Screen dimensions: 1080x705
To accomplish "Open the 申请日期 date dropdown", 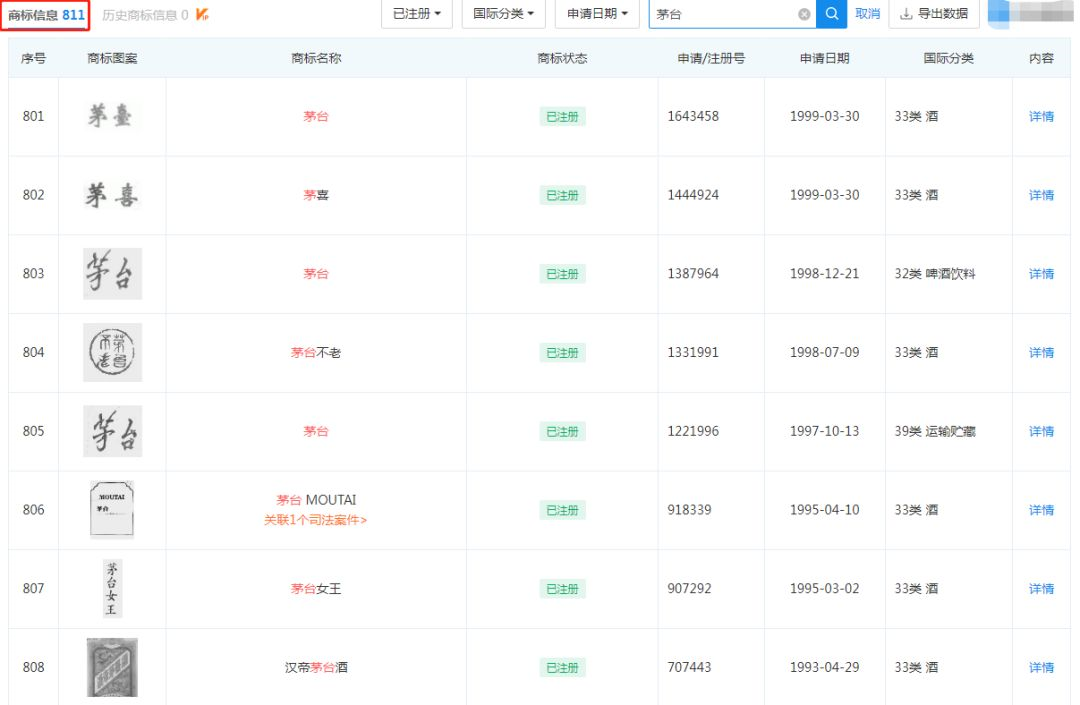I will click(597, 14).
